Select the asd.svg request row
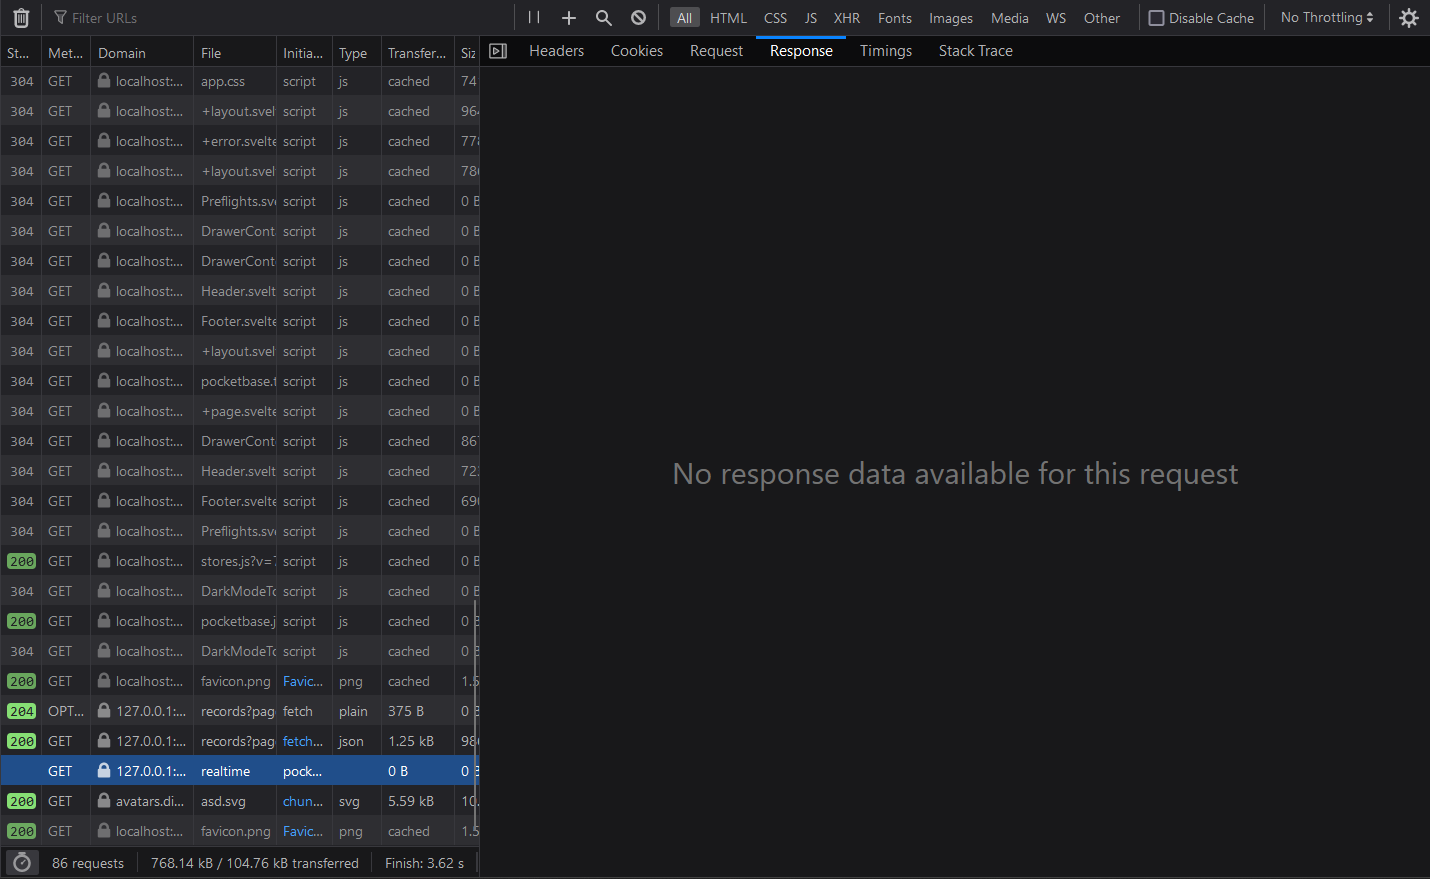This screenshot has height=879, width=1430. click(x=240, y=801)
